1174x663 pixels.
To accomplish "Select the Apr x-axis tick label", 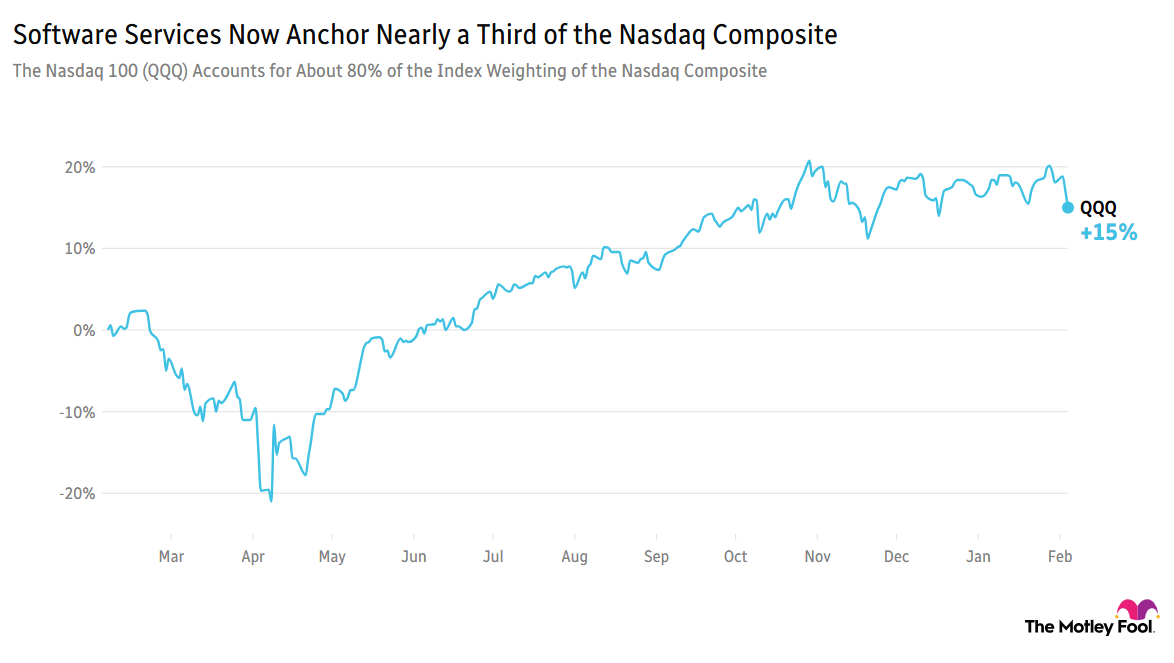I will (253, 557).
